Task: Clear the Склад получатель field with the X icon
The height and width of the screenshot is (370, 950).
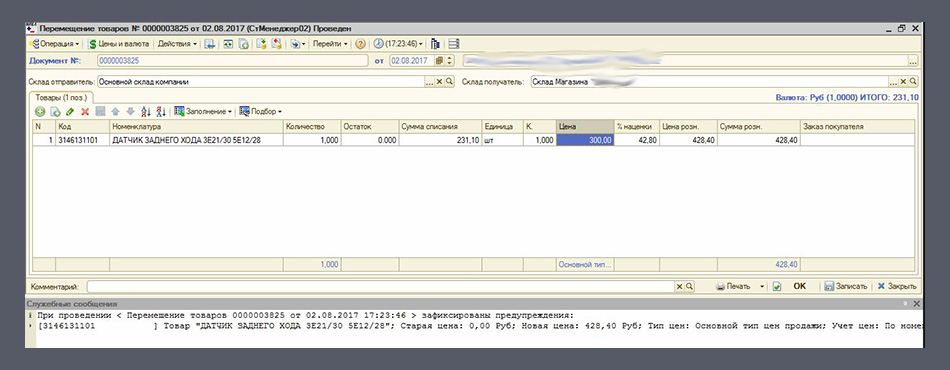Action: point(902,82)
